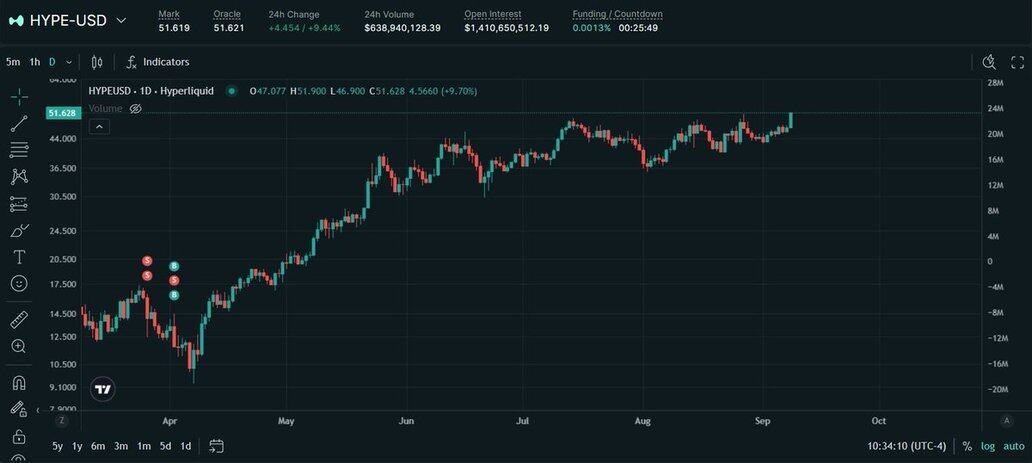This screenshot has width=1032, height=463.
Task: Collapse the indicator legend arrow
Action: [99, 126]
